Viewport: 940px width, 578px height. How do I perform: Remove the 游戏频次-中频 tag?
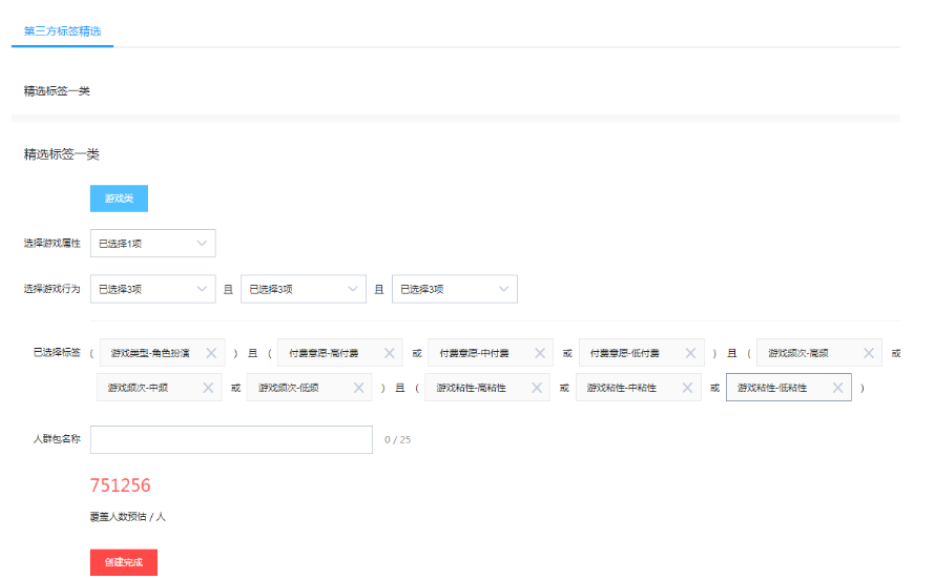[x=208, y=388]
